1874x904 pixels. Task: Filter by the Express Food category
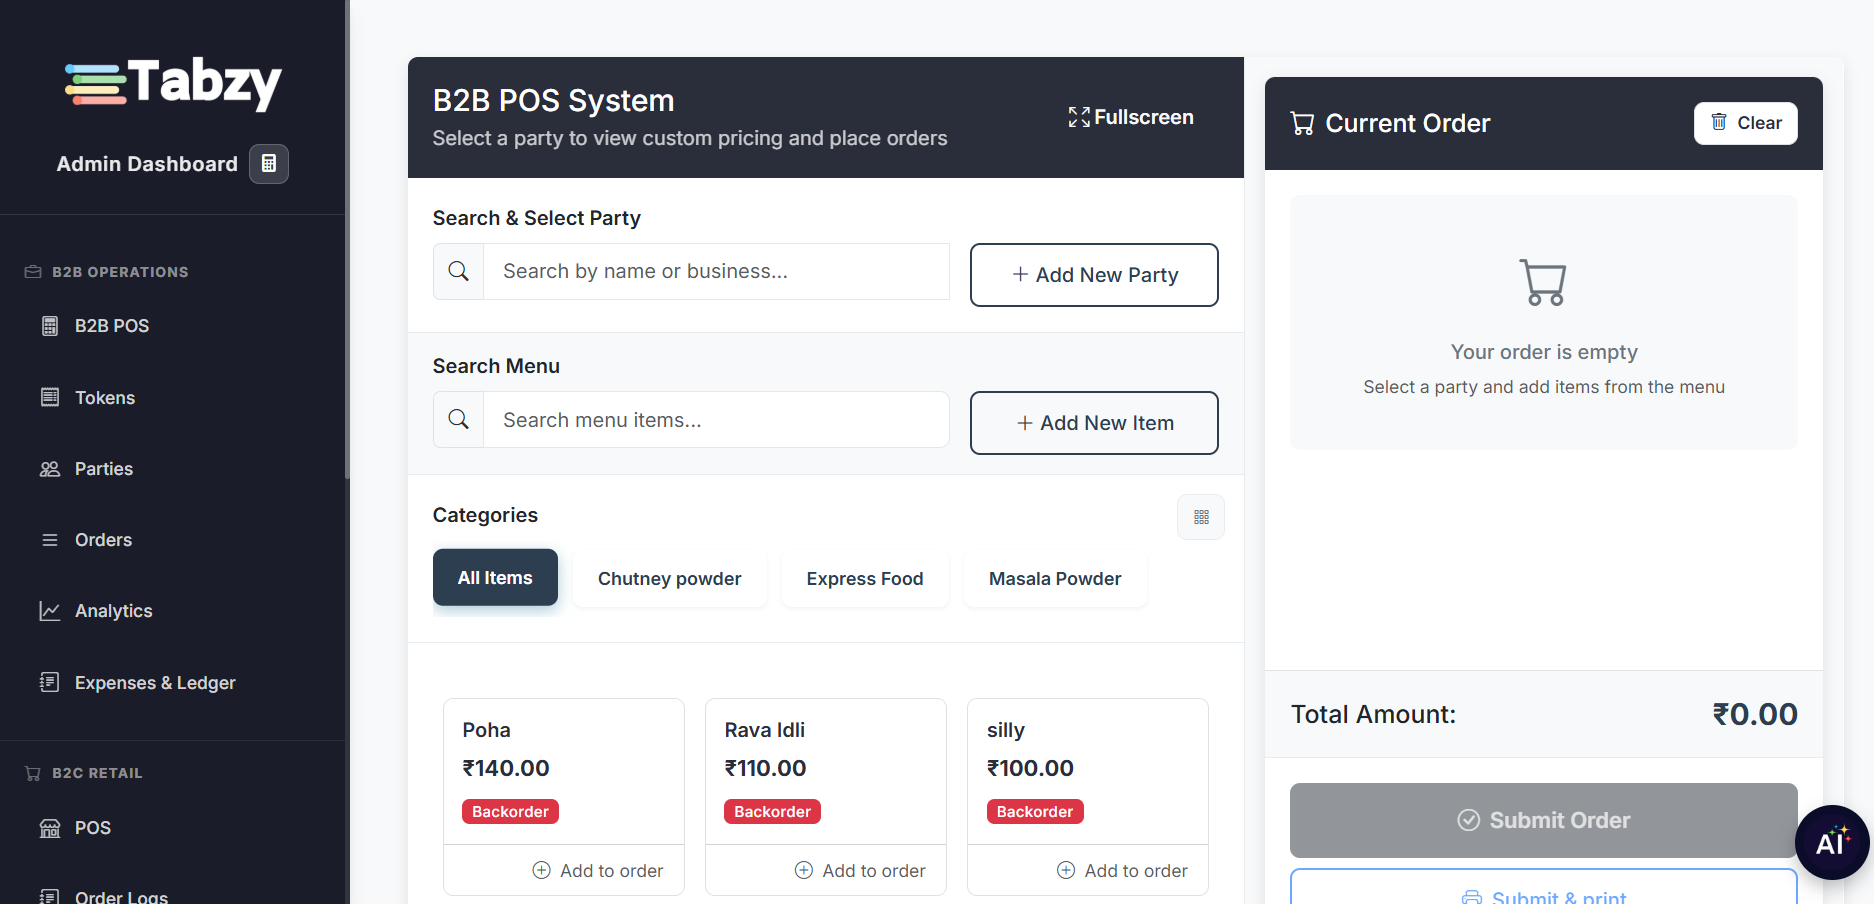864,579
